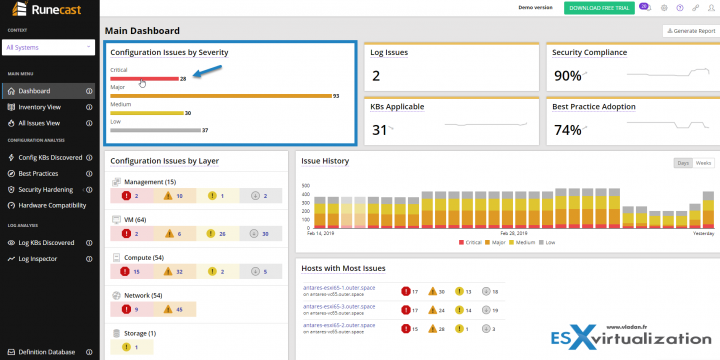Click the red Critical severity bar

[x=144, y=79]
